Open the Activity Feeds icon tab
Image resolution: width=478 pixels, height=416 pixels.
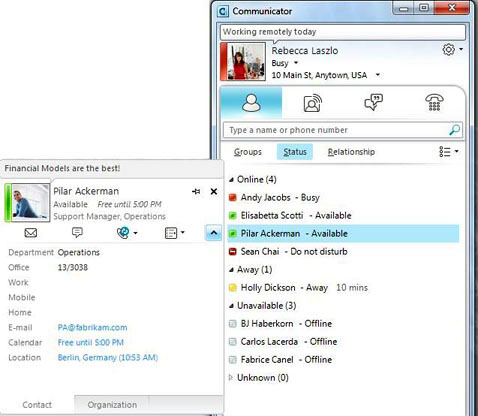pos(312,103)
